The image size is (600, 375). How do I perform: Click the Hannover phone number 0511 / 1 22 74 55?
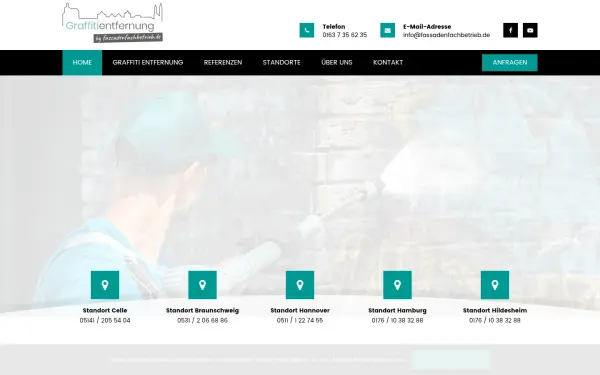pos(300,320)
